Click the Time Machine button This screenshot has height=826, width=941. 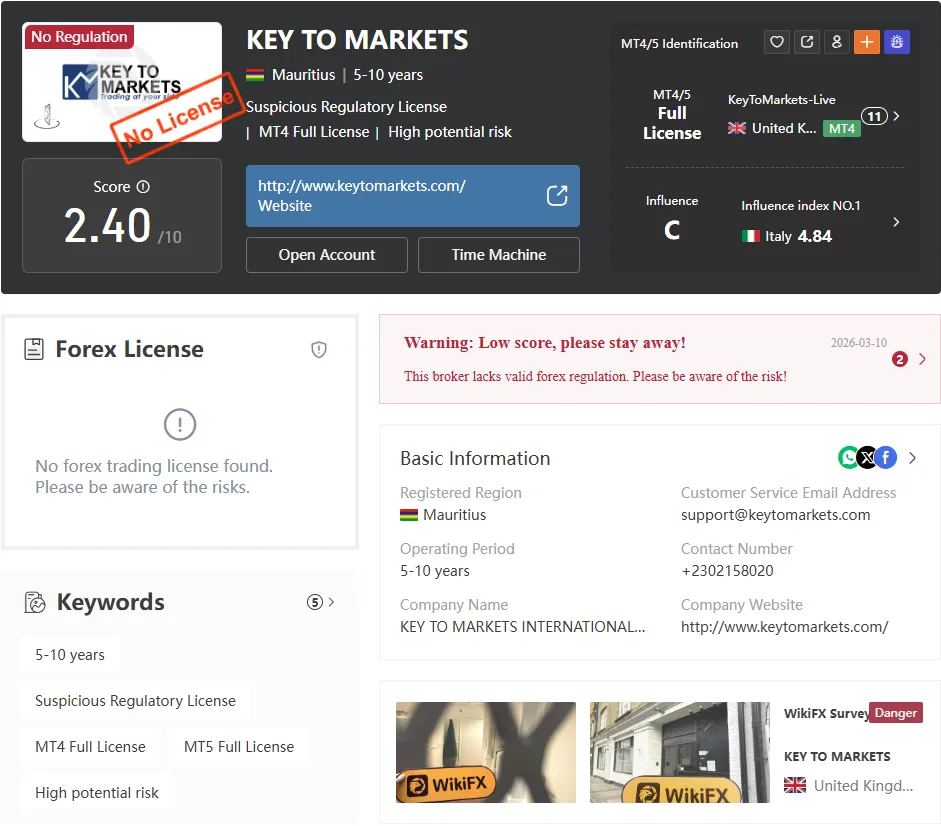tap(499, 255)
